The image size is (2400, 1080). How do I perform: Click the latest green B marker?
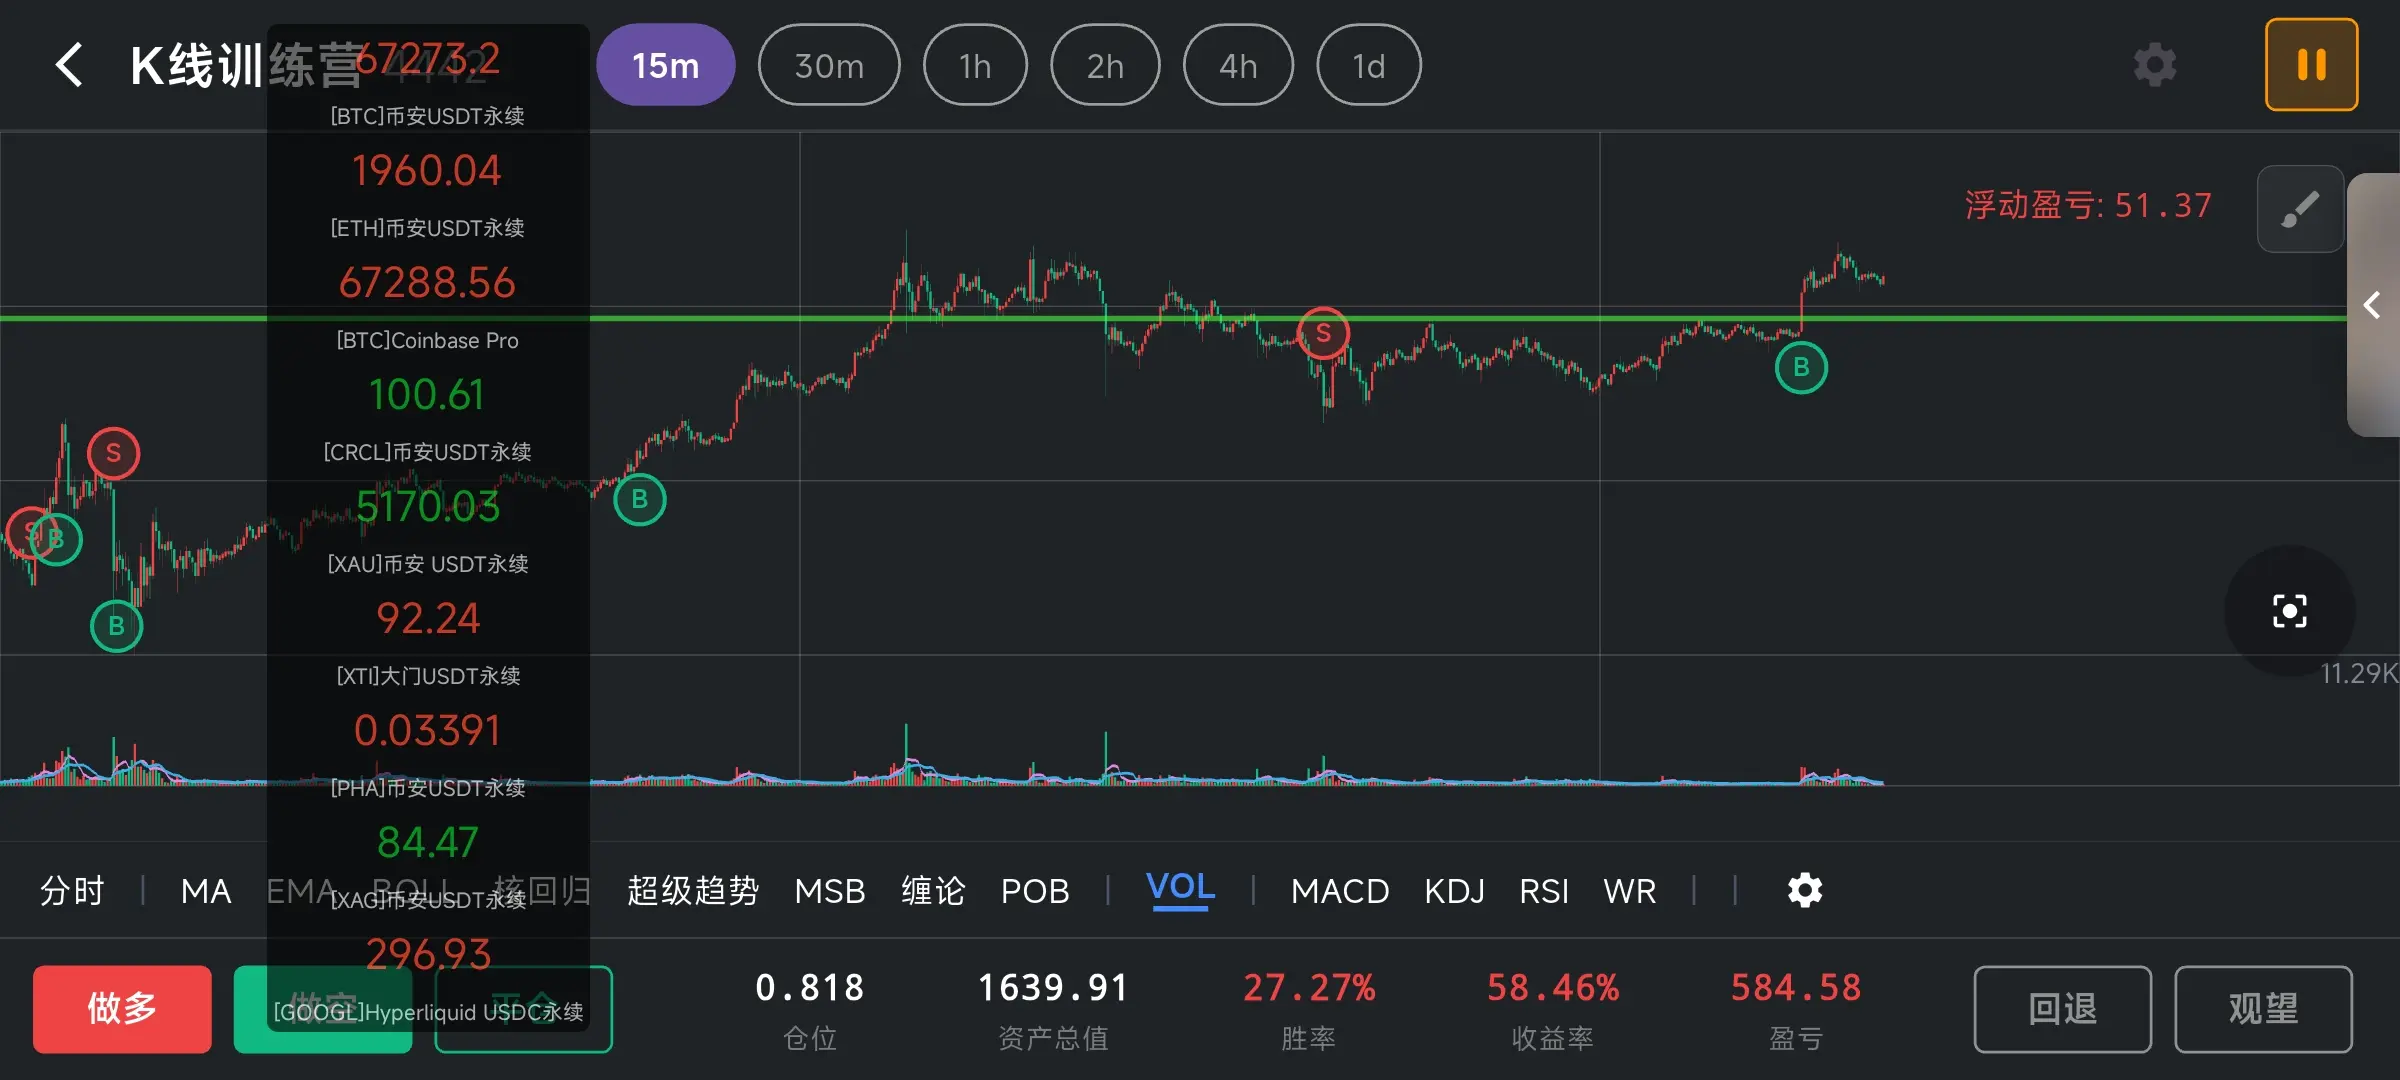pyautogui.click(x=1800, y=368)
